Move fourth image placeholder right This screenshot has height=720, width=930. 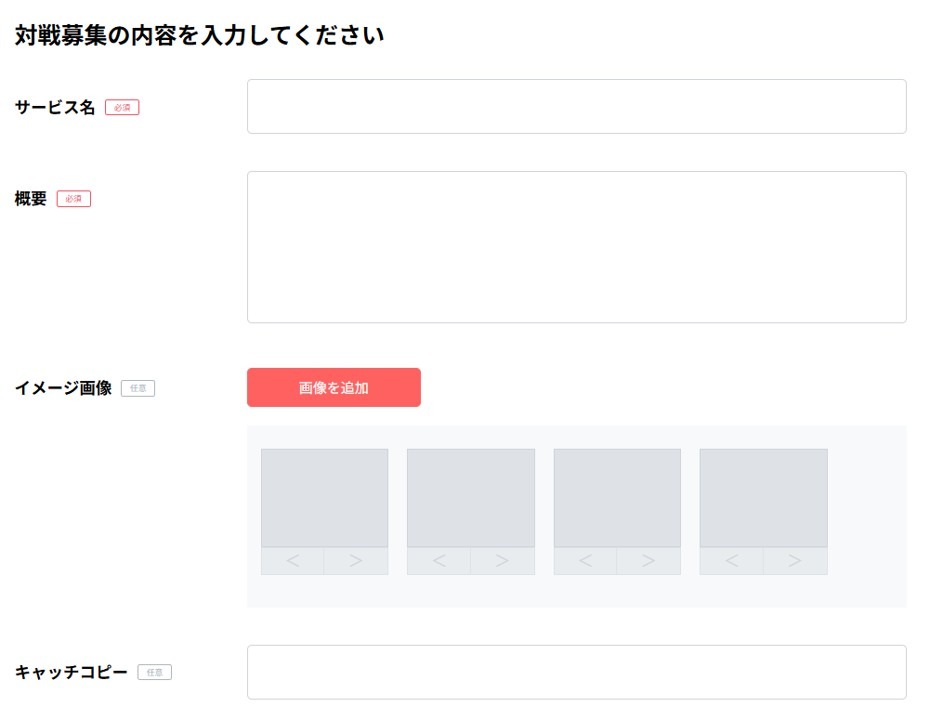[795, 561]
